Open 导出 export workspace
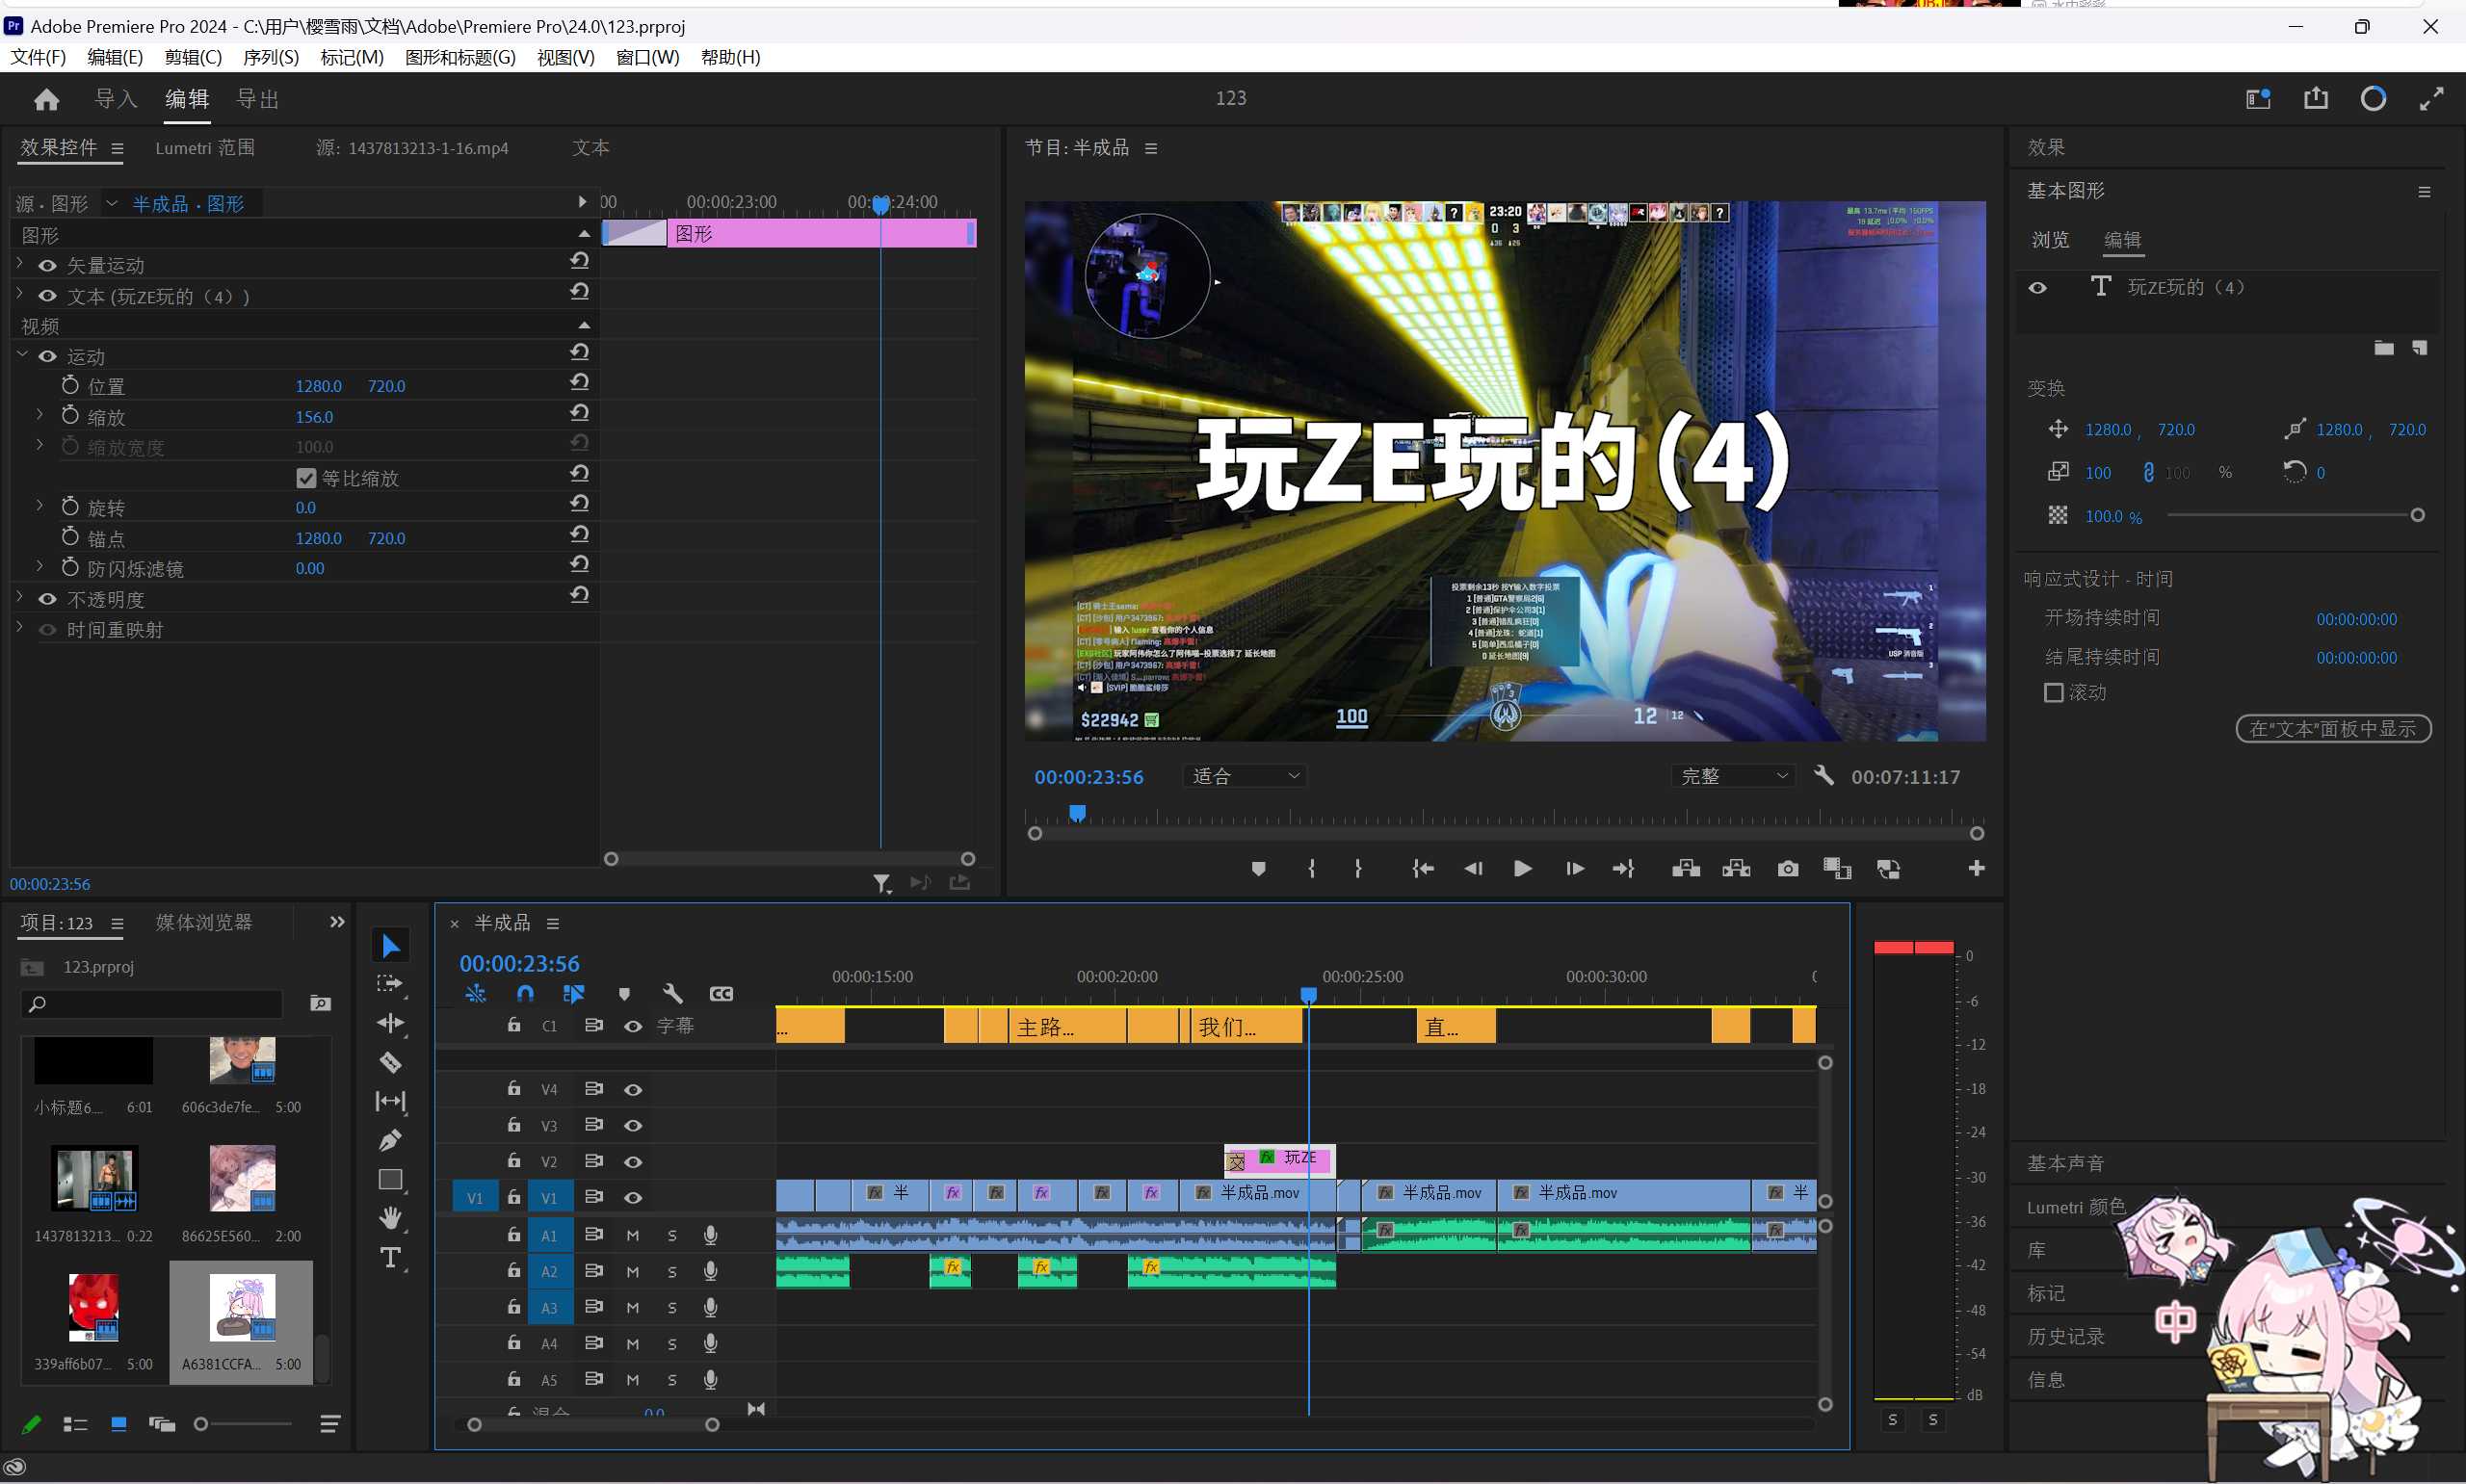Image resolution: width=2466 pixels, height=1484 pixels. tap(258, 99)
